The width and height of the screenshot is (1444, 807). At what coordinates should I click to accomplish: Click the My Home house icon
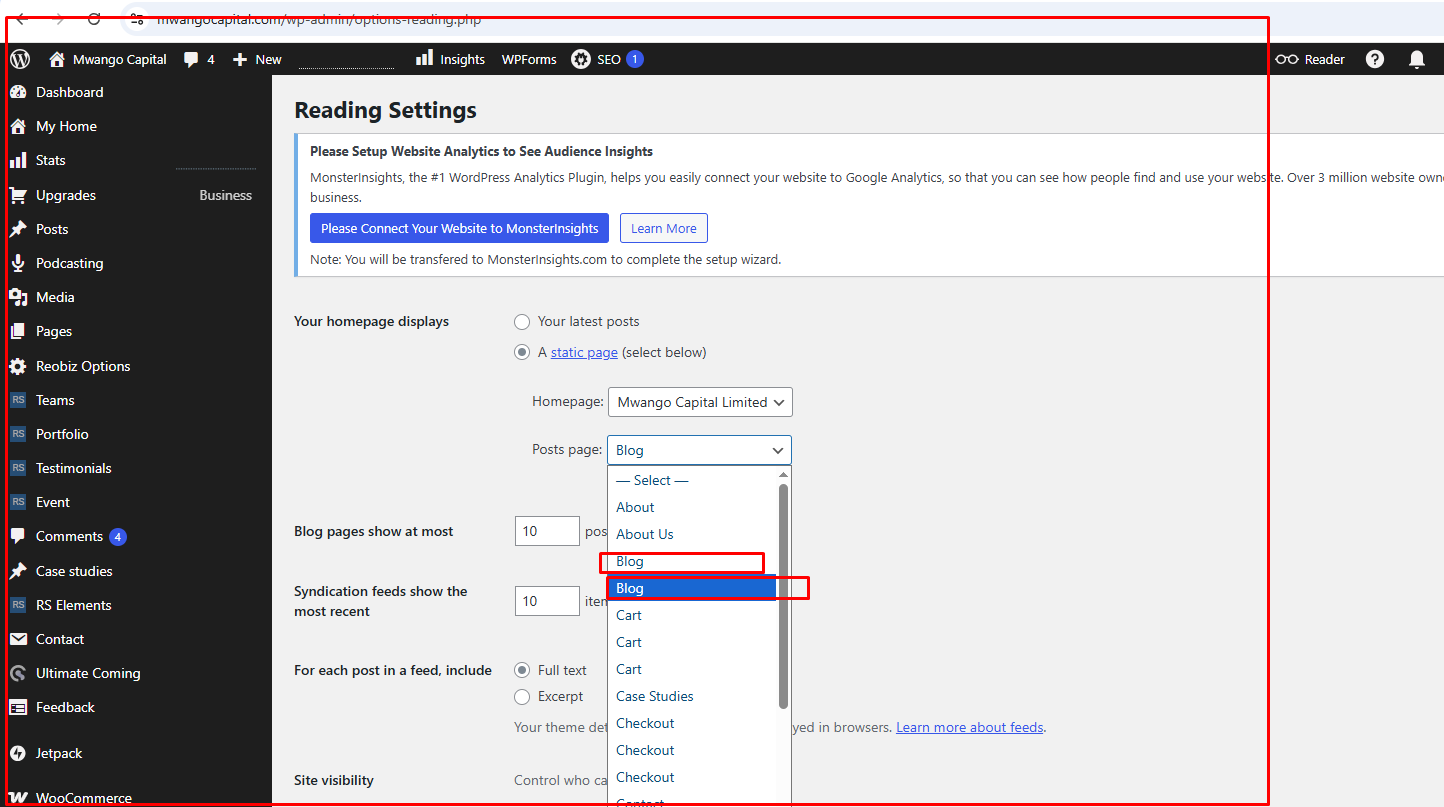18,126
